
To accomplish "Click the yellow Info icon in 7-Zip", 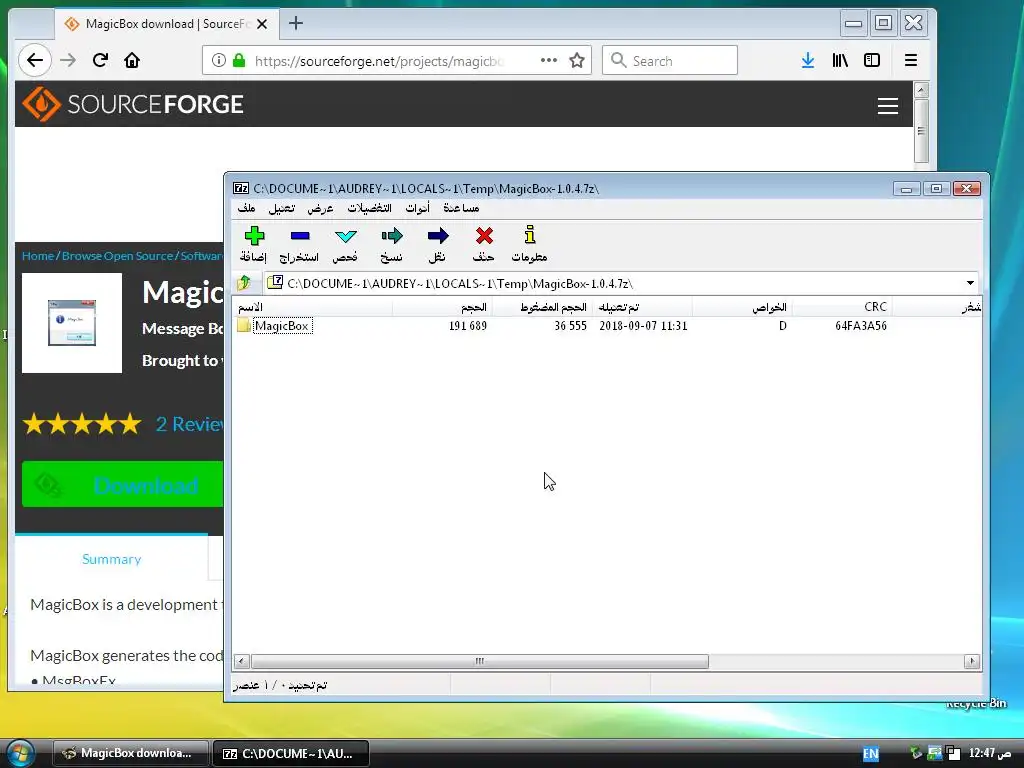I will coord(530,234).
